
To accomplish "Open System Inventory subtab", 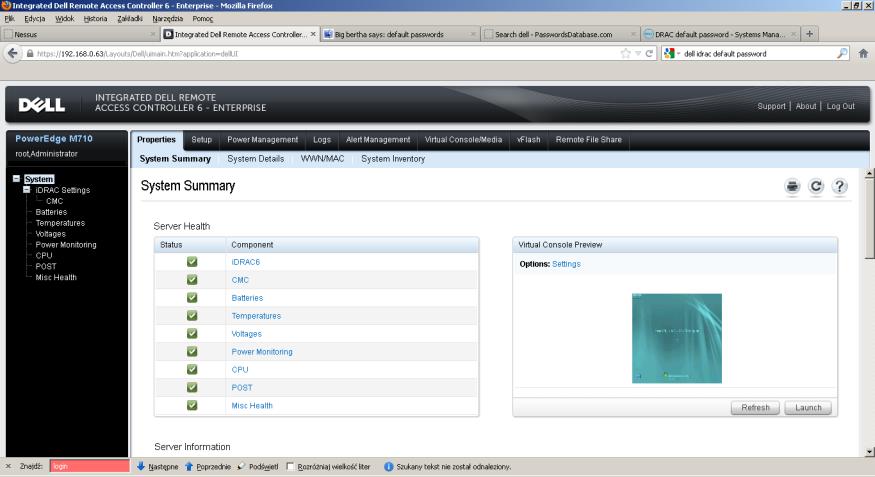I will (393, 159).
